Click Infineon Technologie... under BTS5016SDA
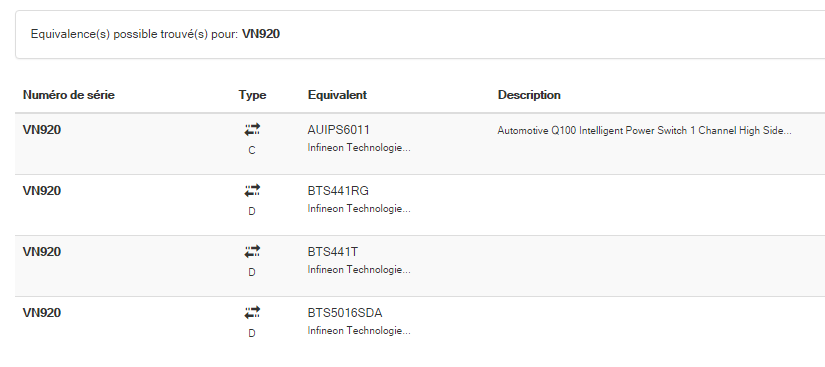Viewport: 825px width, 367px height. (x=359, y=331)
